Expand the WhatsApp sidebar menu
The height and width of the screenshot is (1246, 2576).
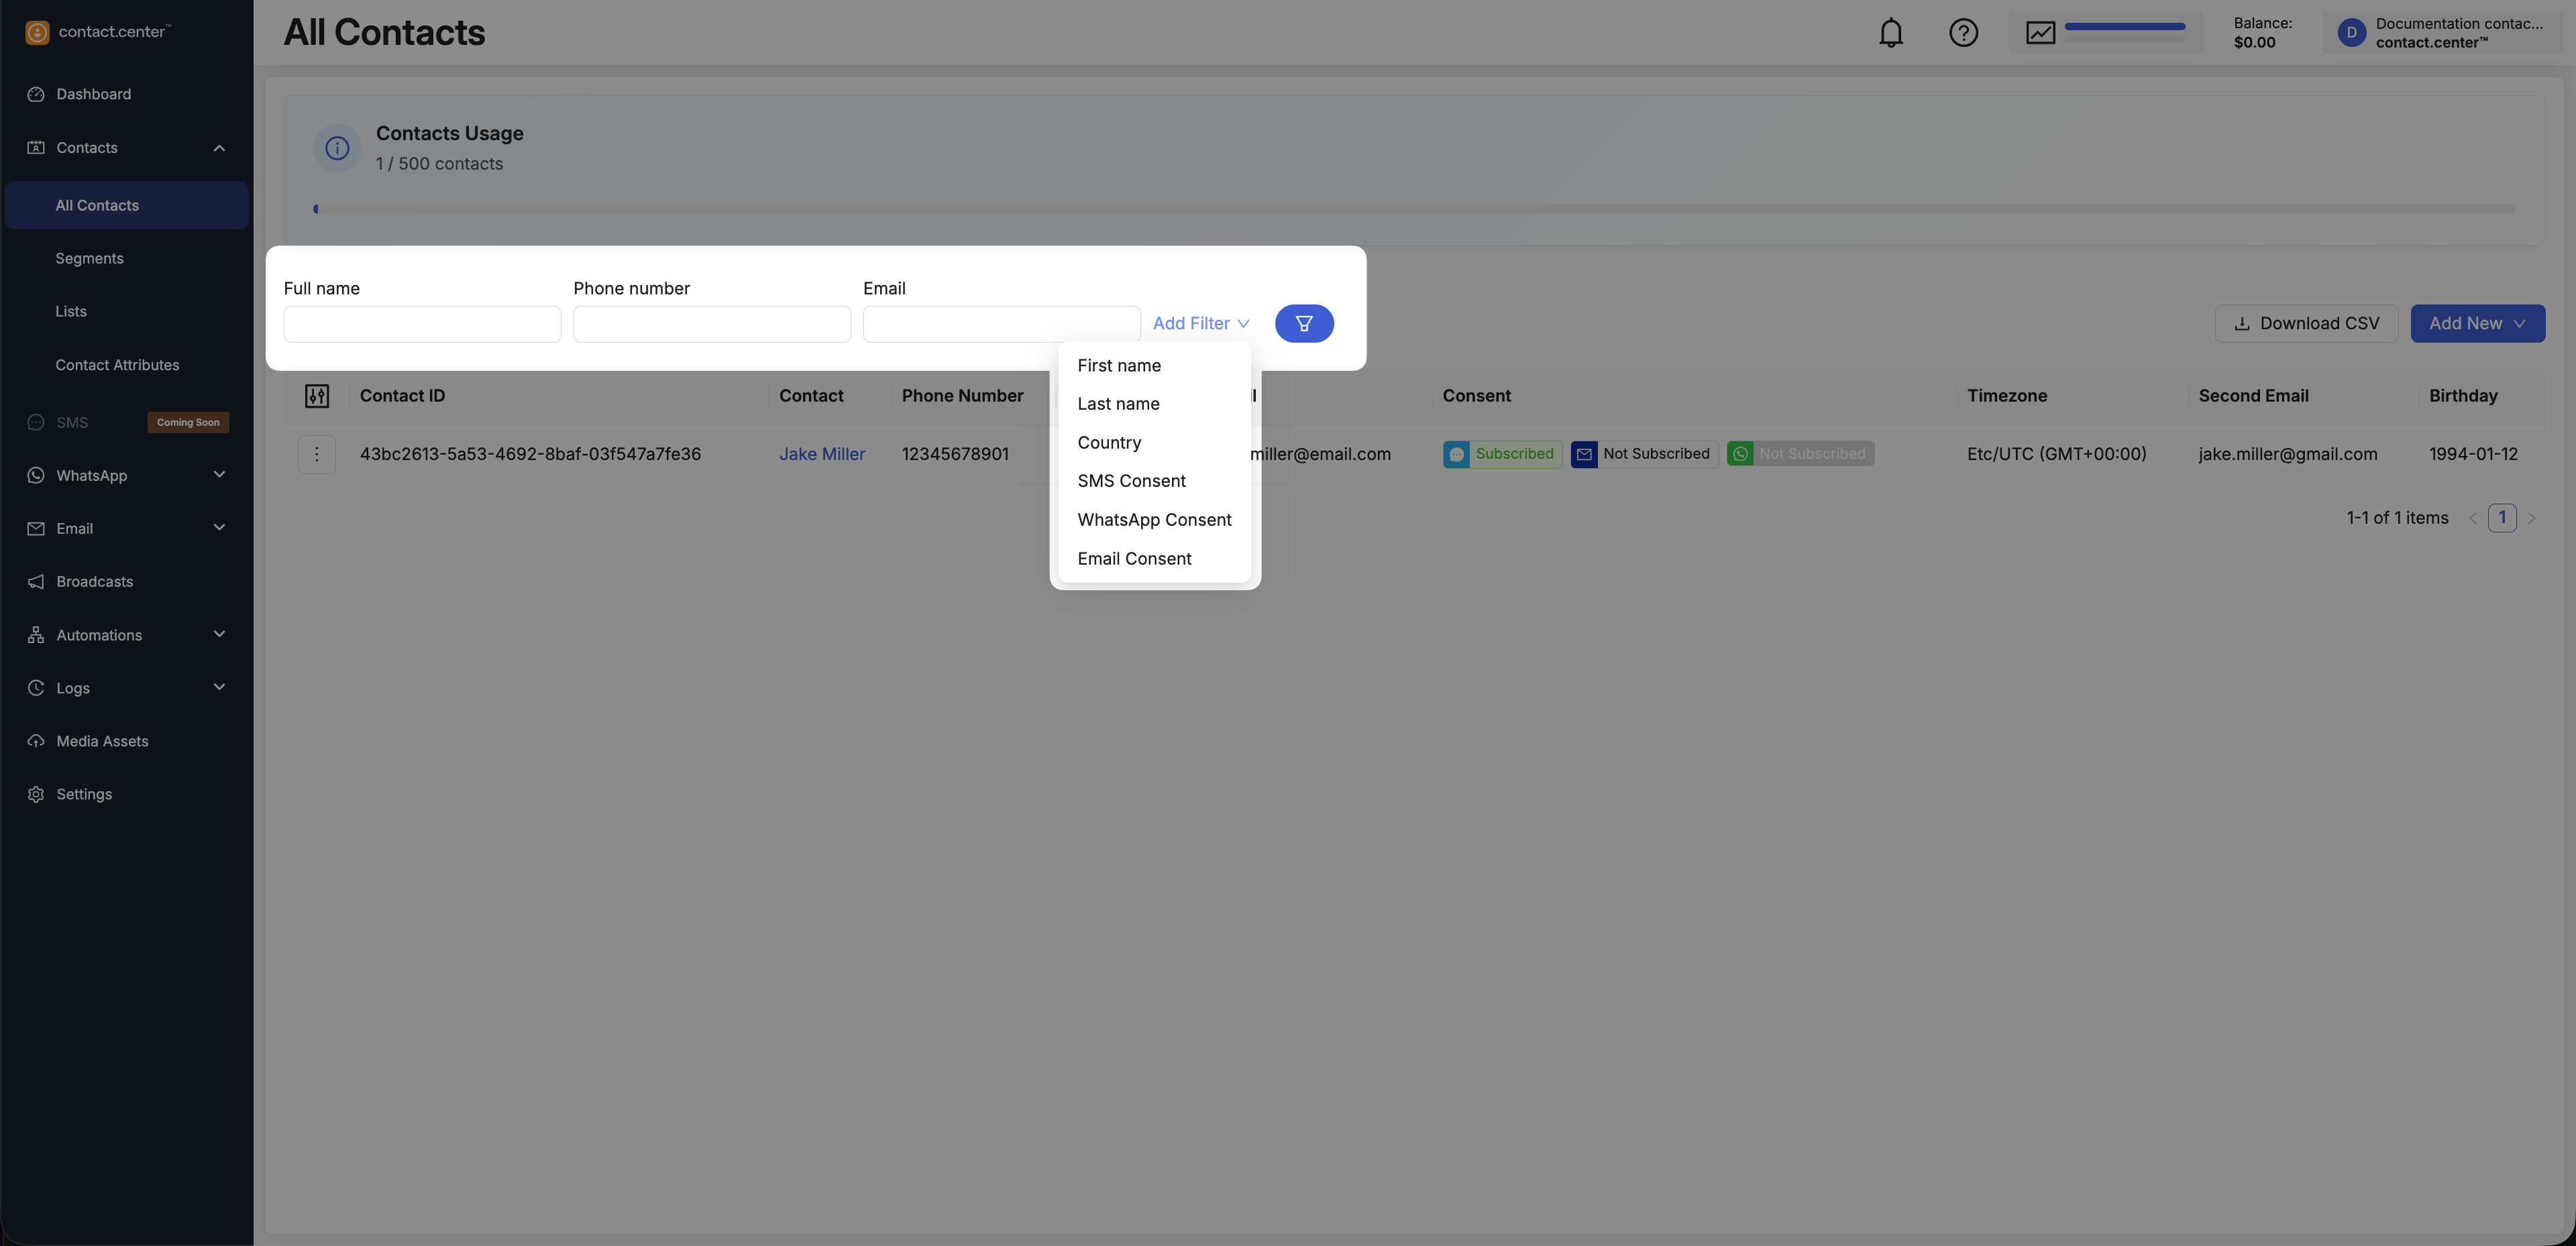click(x=219, y=475)
